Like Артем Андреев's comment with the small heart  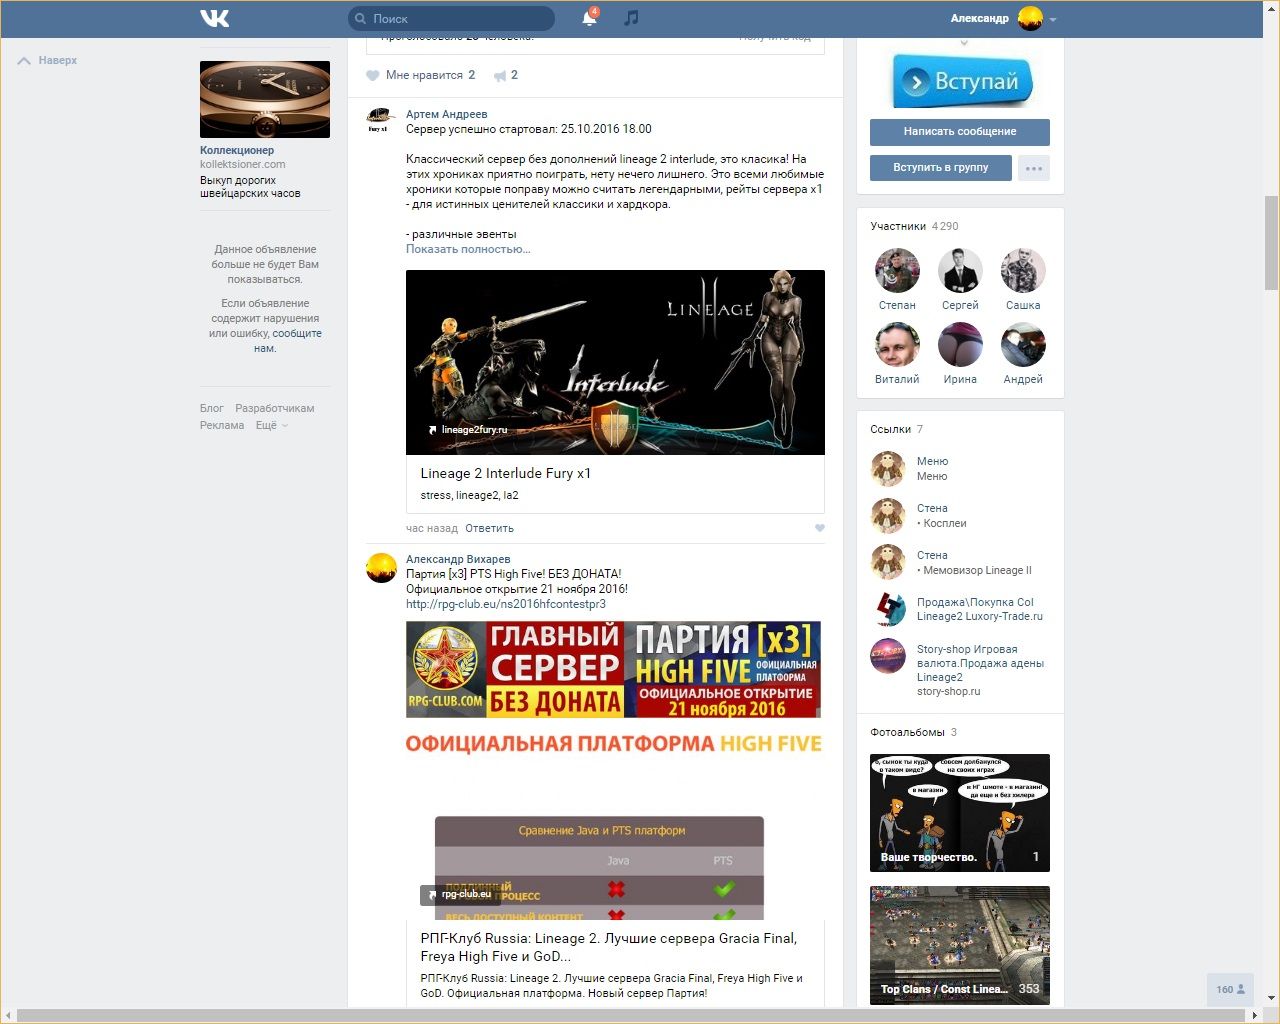(x=820, y=528)
